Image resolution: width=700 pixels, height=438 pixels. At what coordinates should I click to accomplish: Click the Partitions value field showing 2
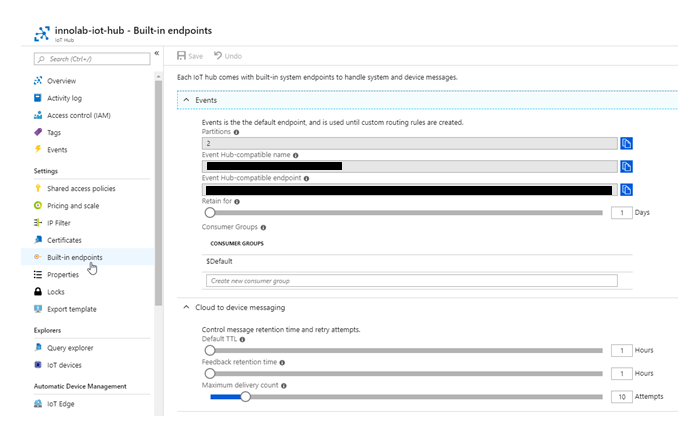point(410,143)
